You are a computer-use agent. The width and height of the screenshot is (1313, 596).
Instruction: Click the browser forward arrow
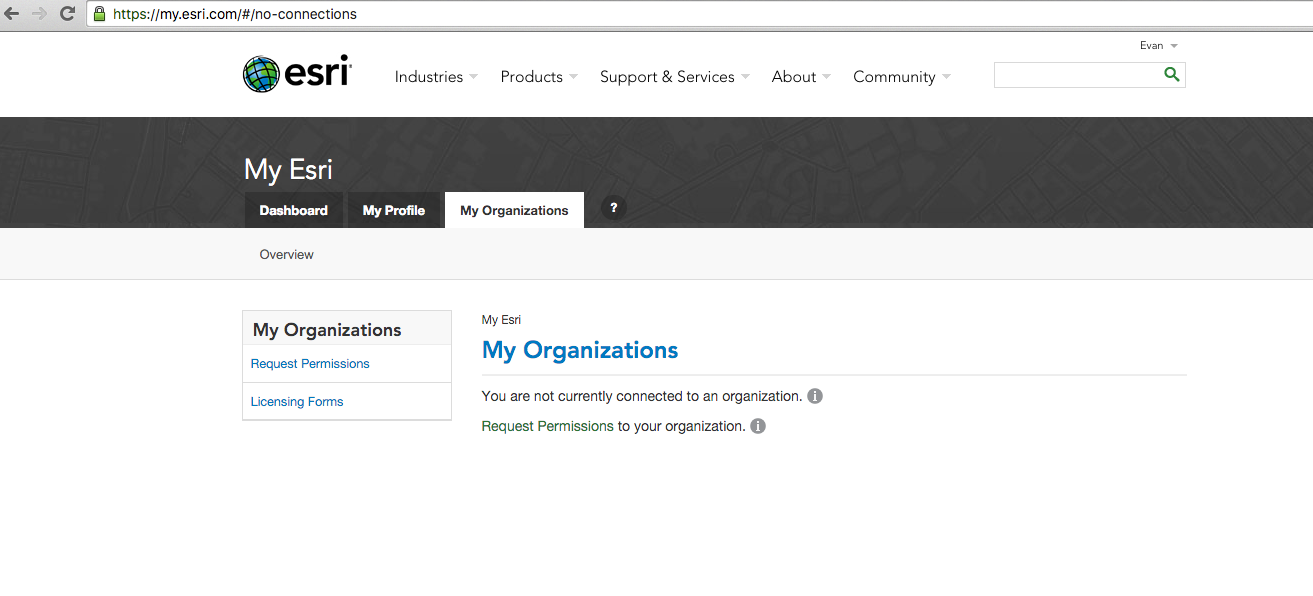pos(39,14)
